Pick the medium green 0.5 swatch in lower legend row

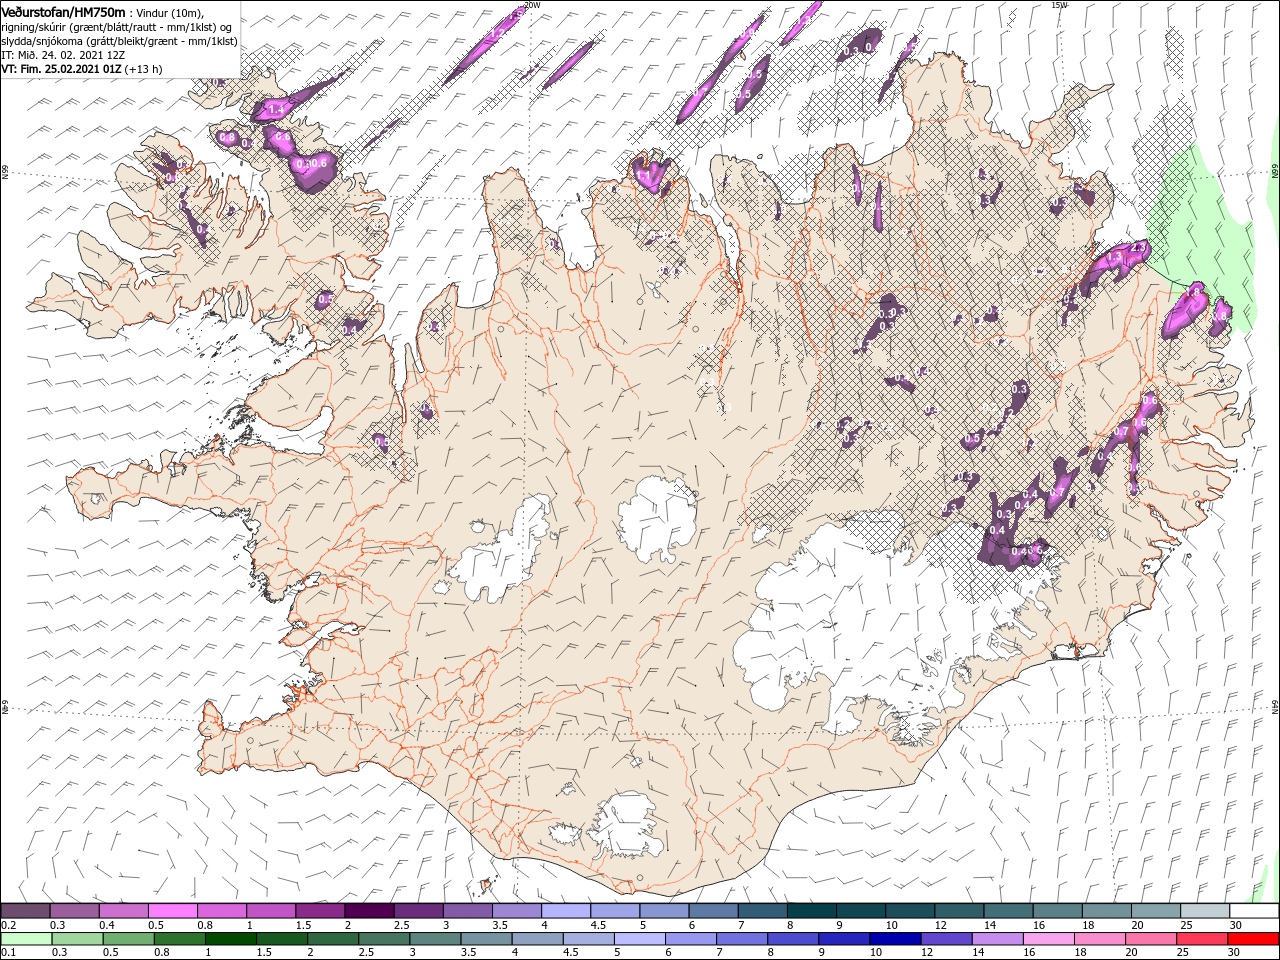tap(128, 939)
